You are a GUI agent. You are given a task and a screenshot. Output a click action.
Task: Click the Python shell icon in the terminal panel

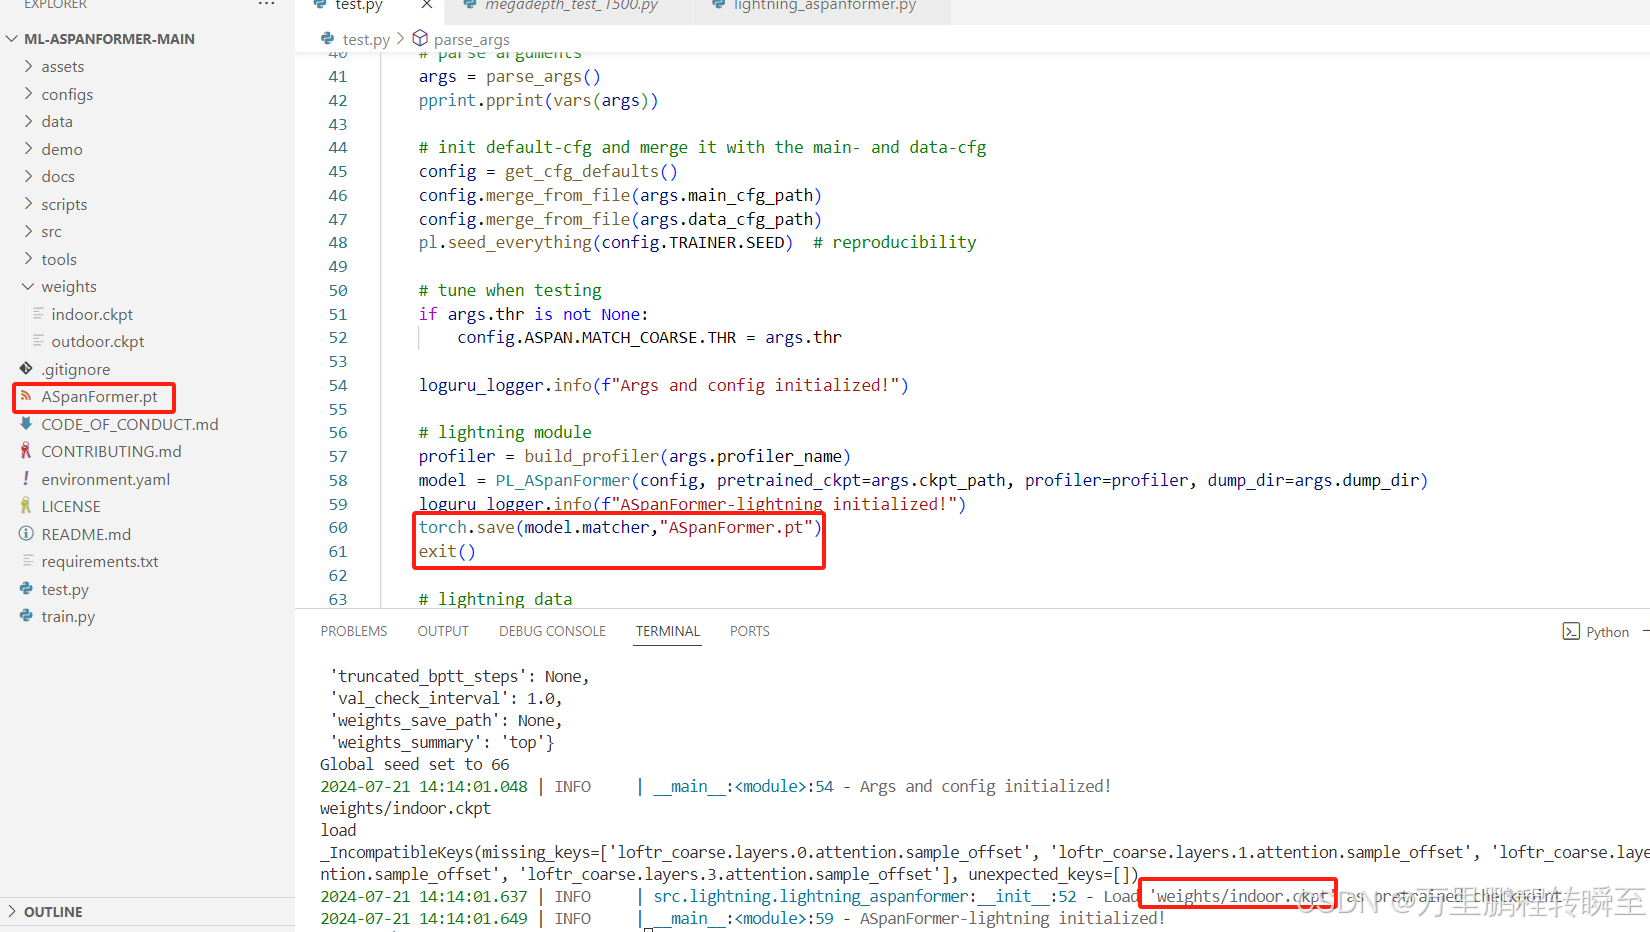[x=1572, y=631]
